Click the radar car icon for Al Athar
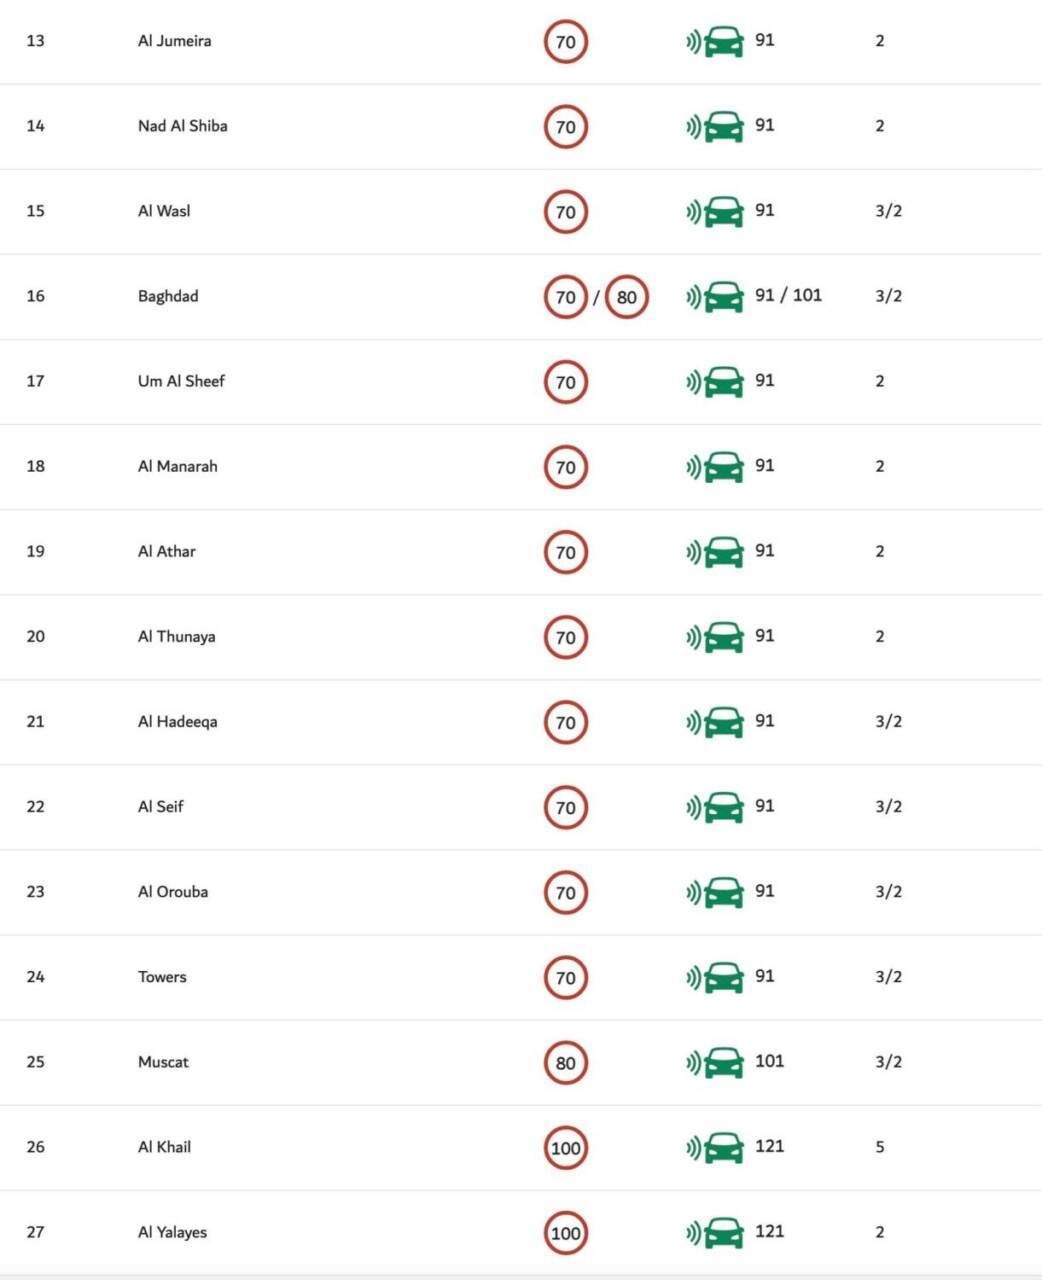 [715, 552]
